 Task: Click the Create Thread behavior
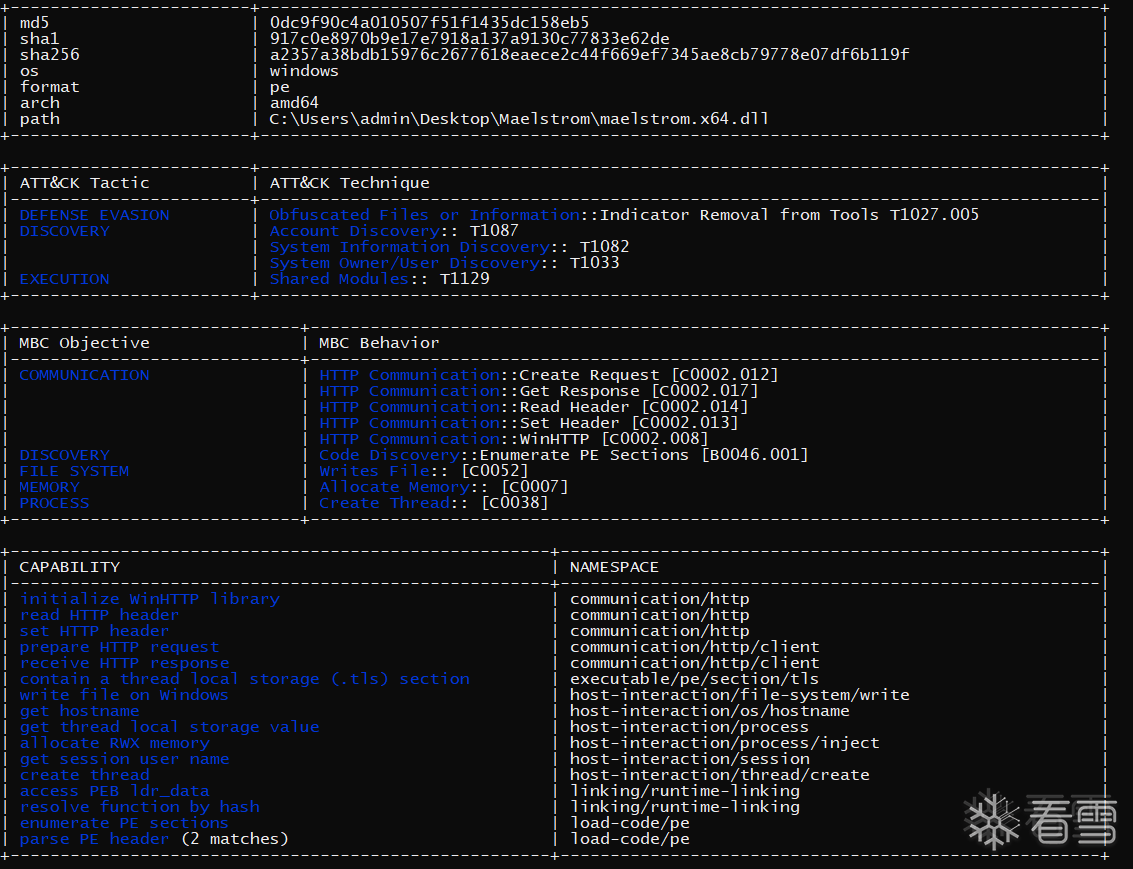point(384,503)
